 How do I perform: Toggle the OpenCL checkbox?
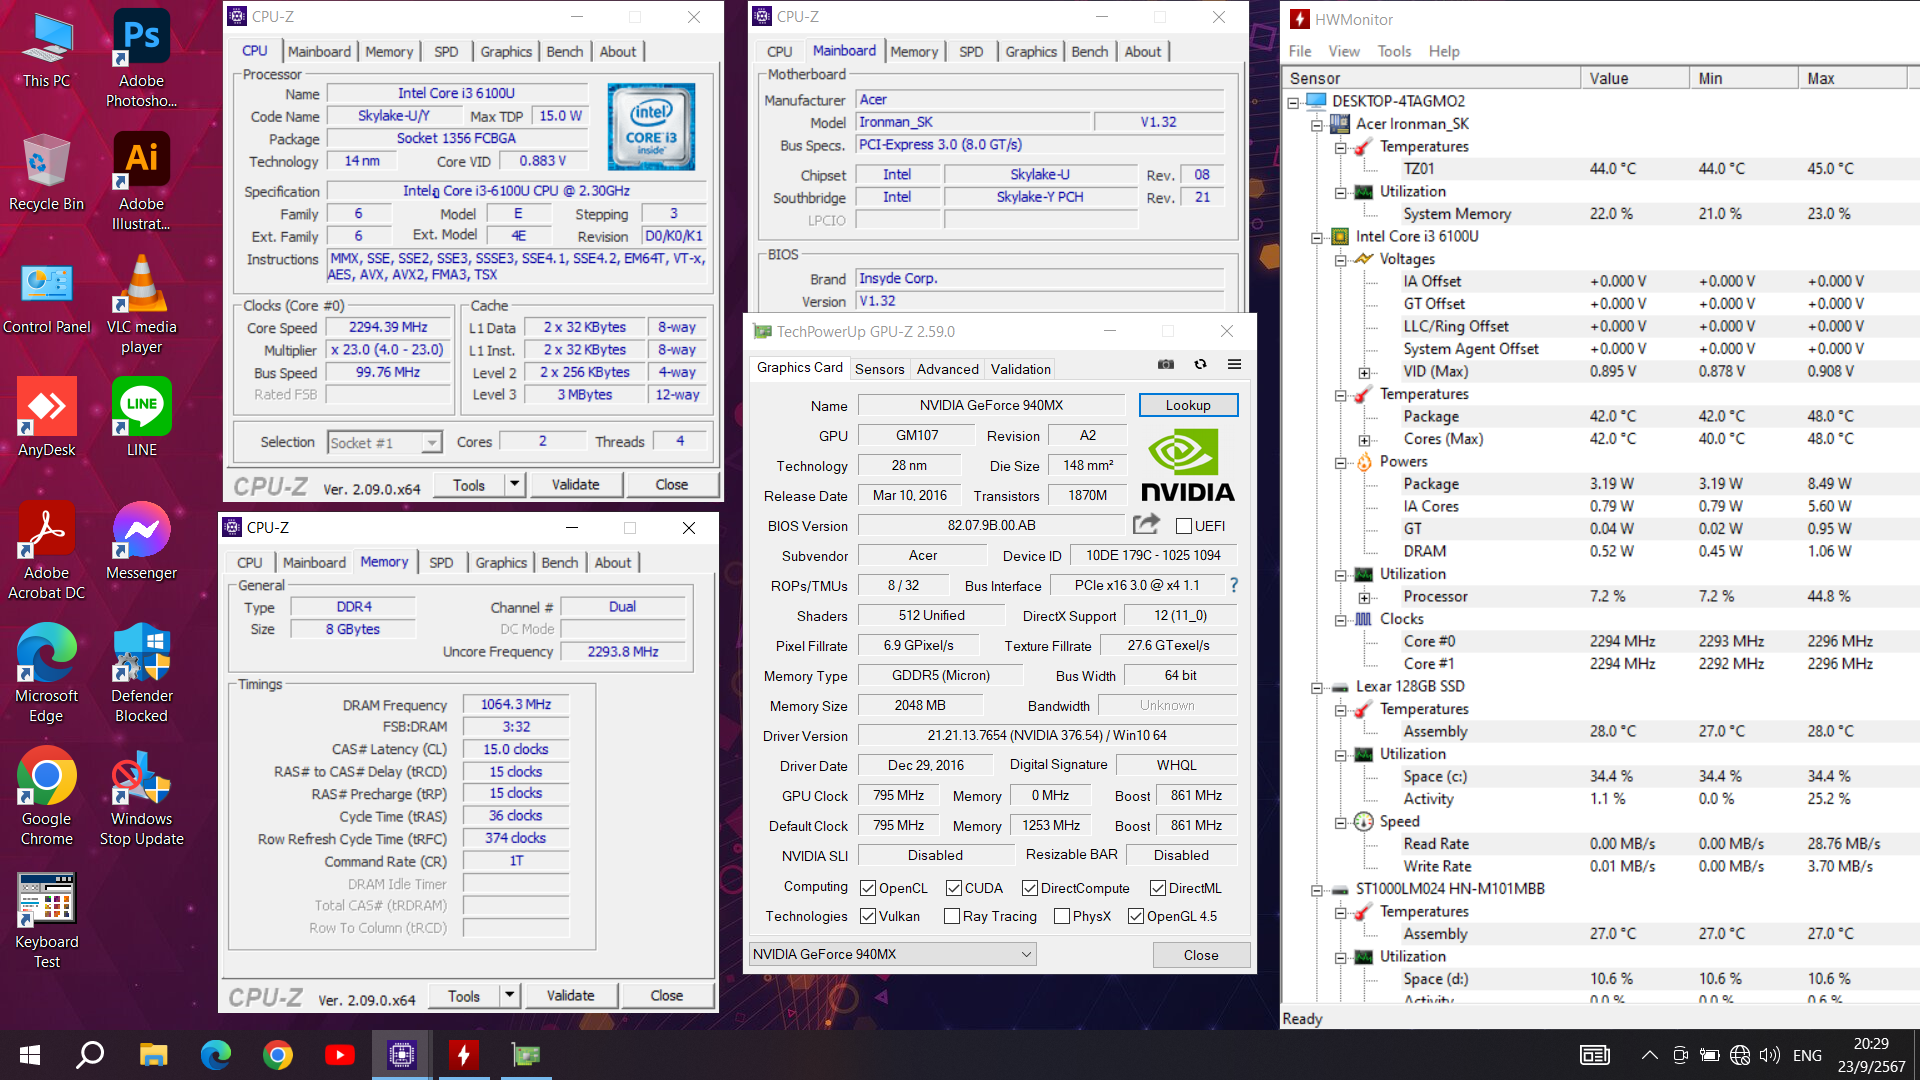tap(868, 888)
